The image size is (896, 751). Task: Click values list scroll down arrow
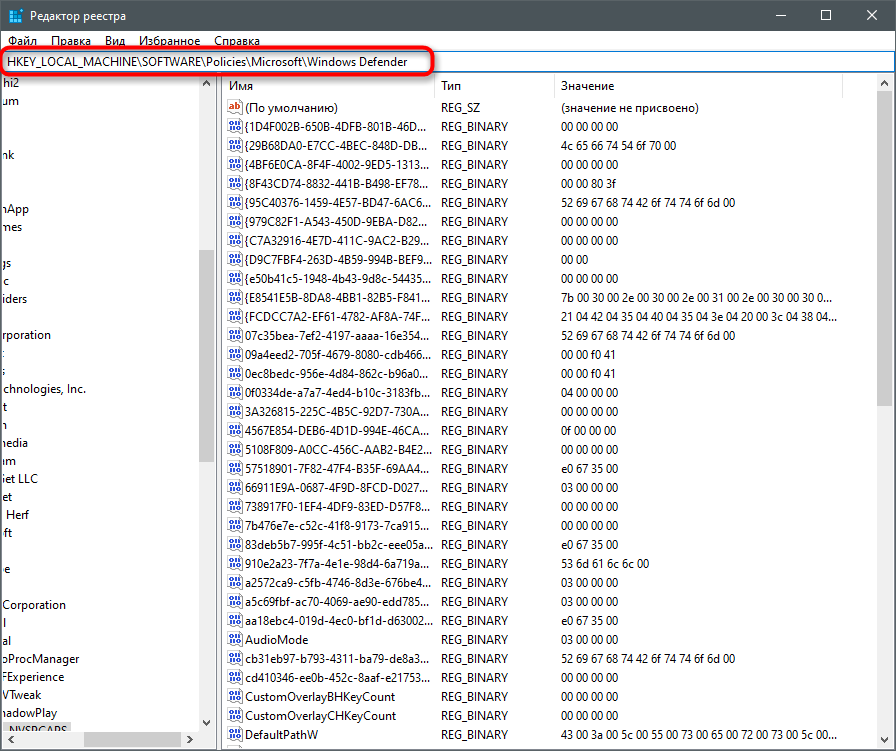coord(885,740)
